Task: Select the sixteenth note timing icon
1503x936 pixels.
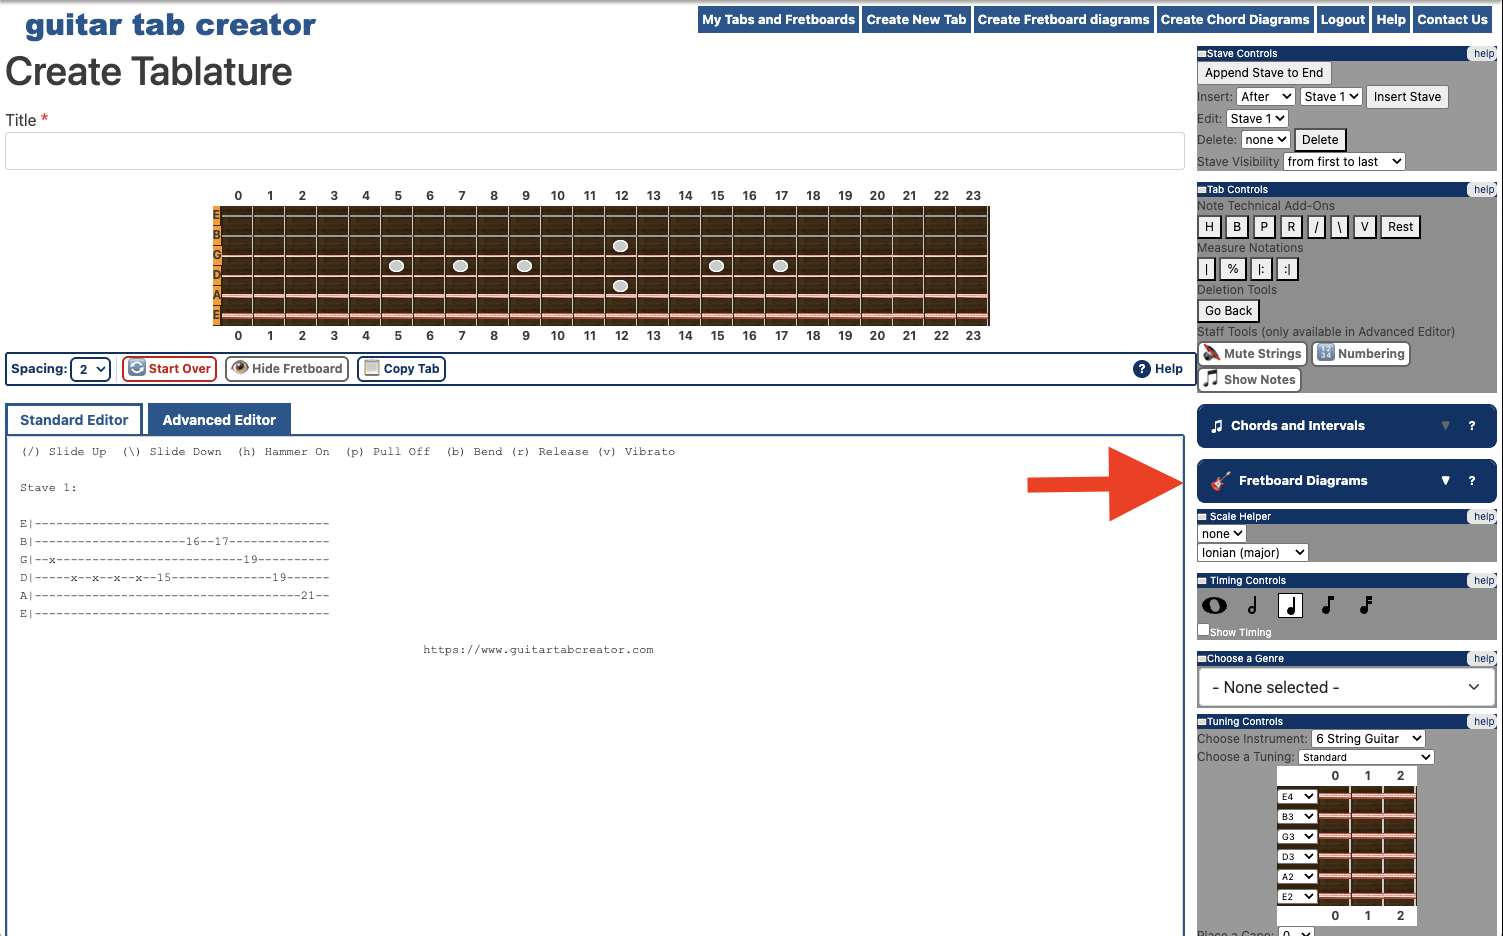Action: [x=1366, y=606]
